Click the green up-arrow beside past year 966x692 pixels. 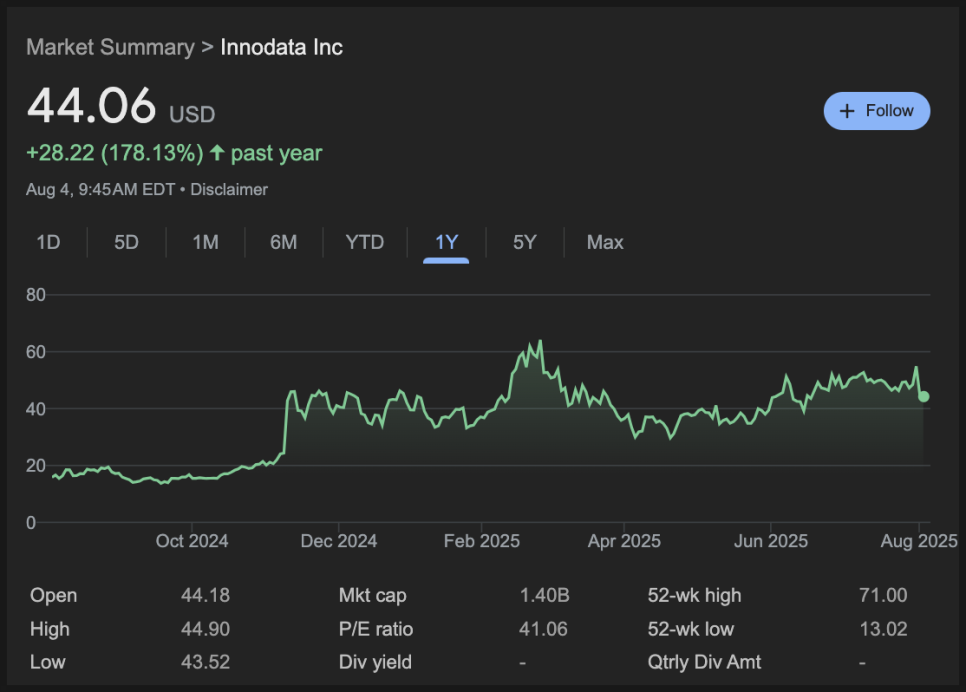[217, 152]
